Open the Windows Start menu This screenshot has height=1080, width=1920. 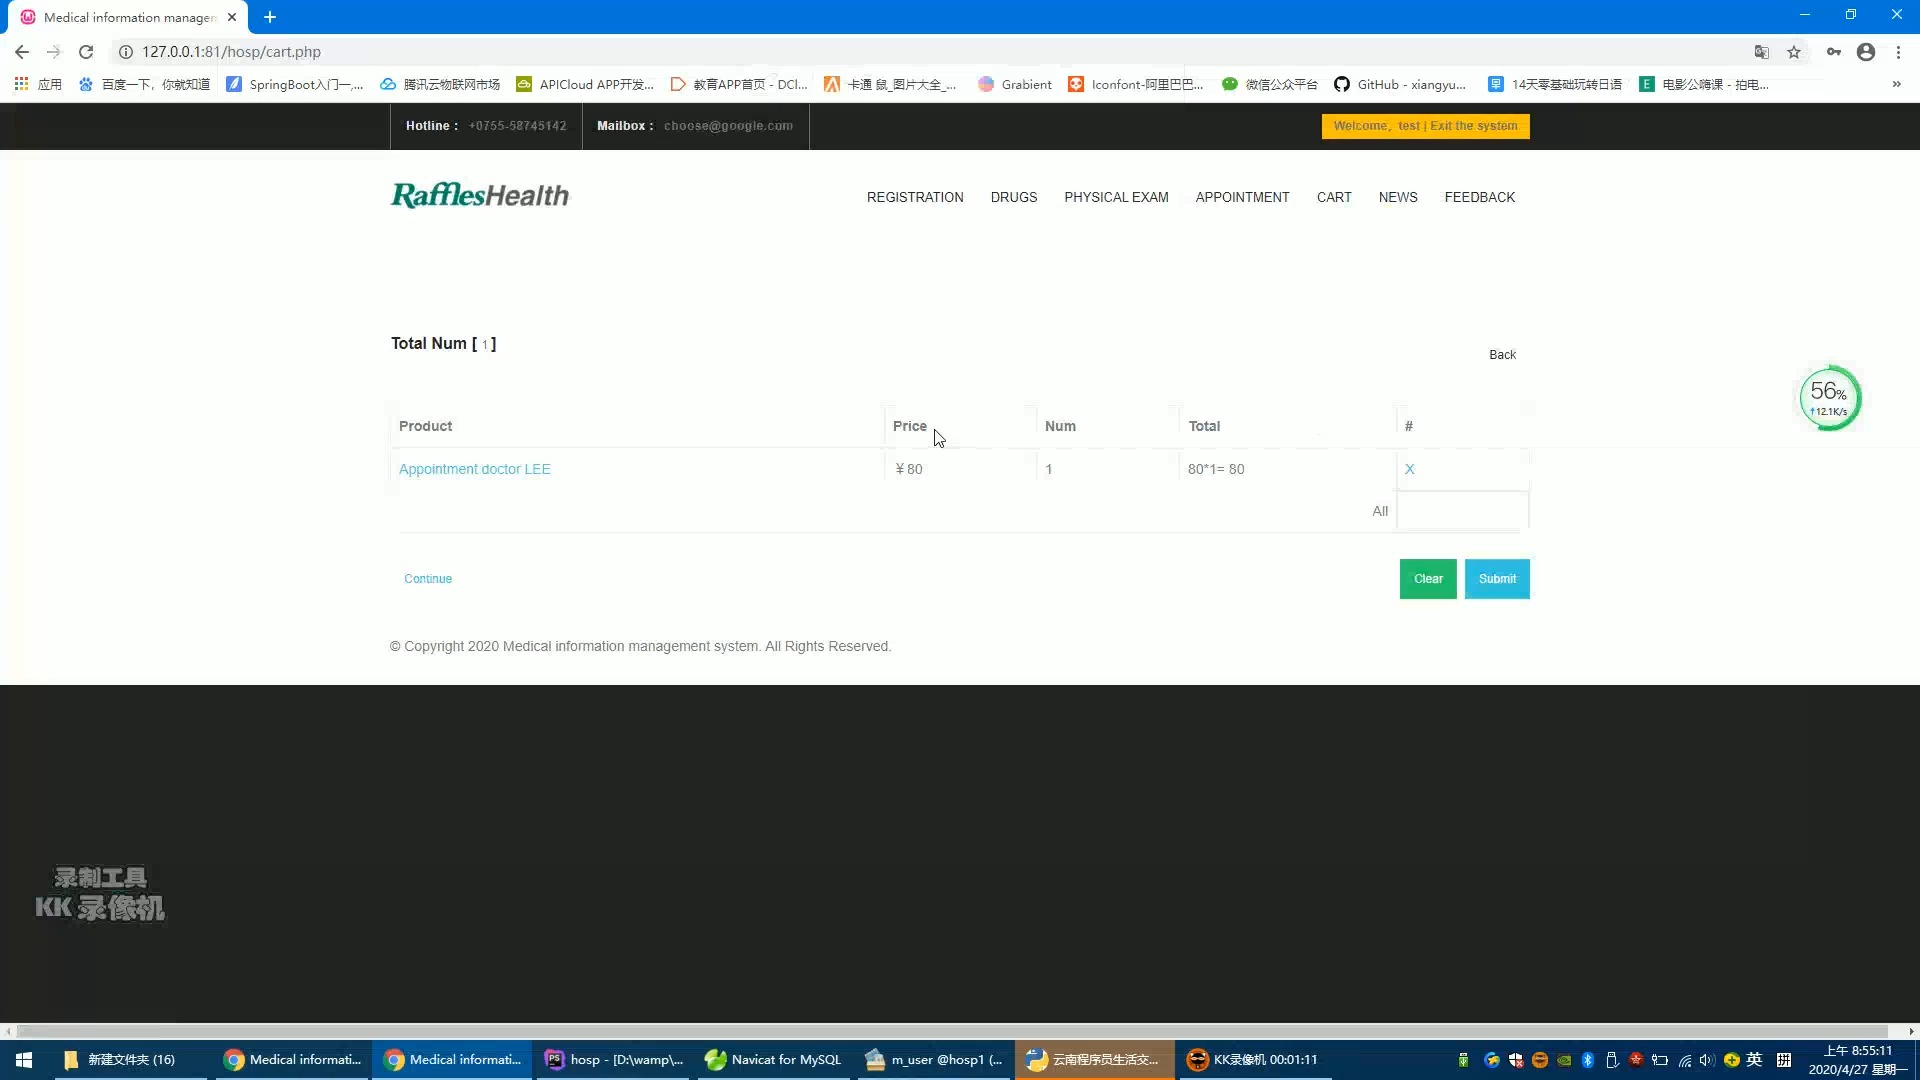(x=24, y=1060)
